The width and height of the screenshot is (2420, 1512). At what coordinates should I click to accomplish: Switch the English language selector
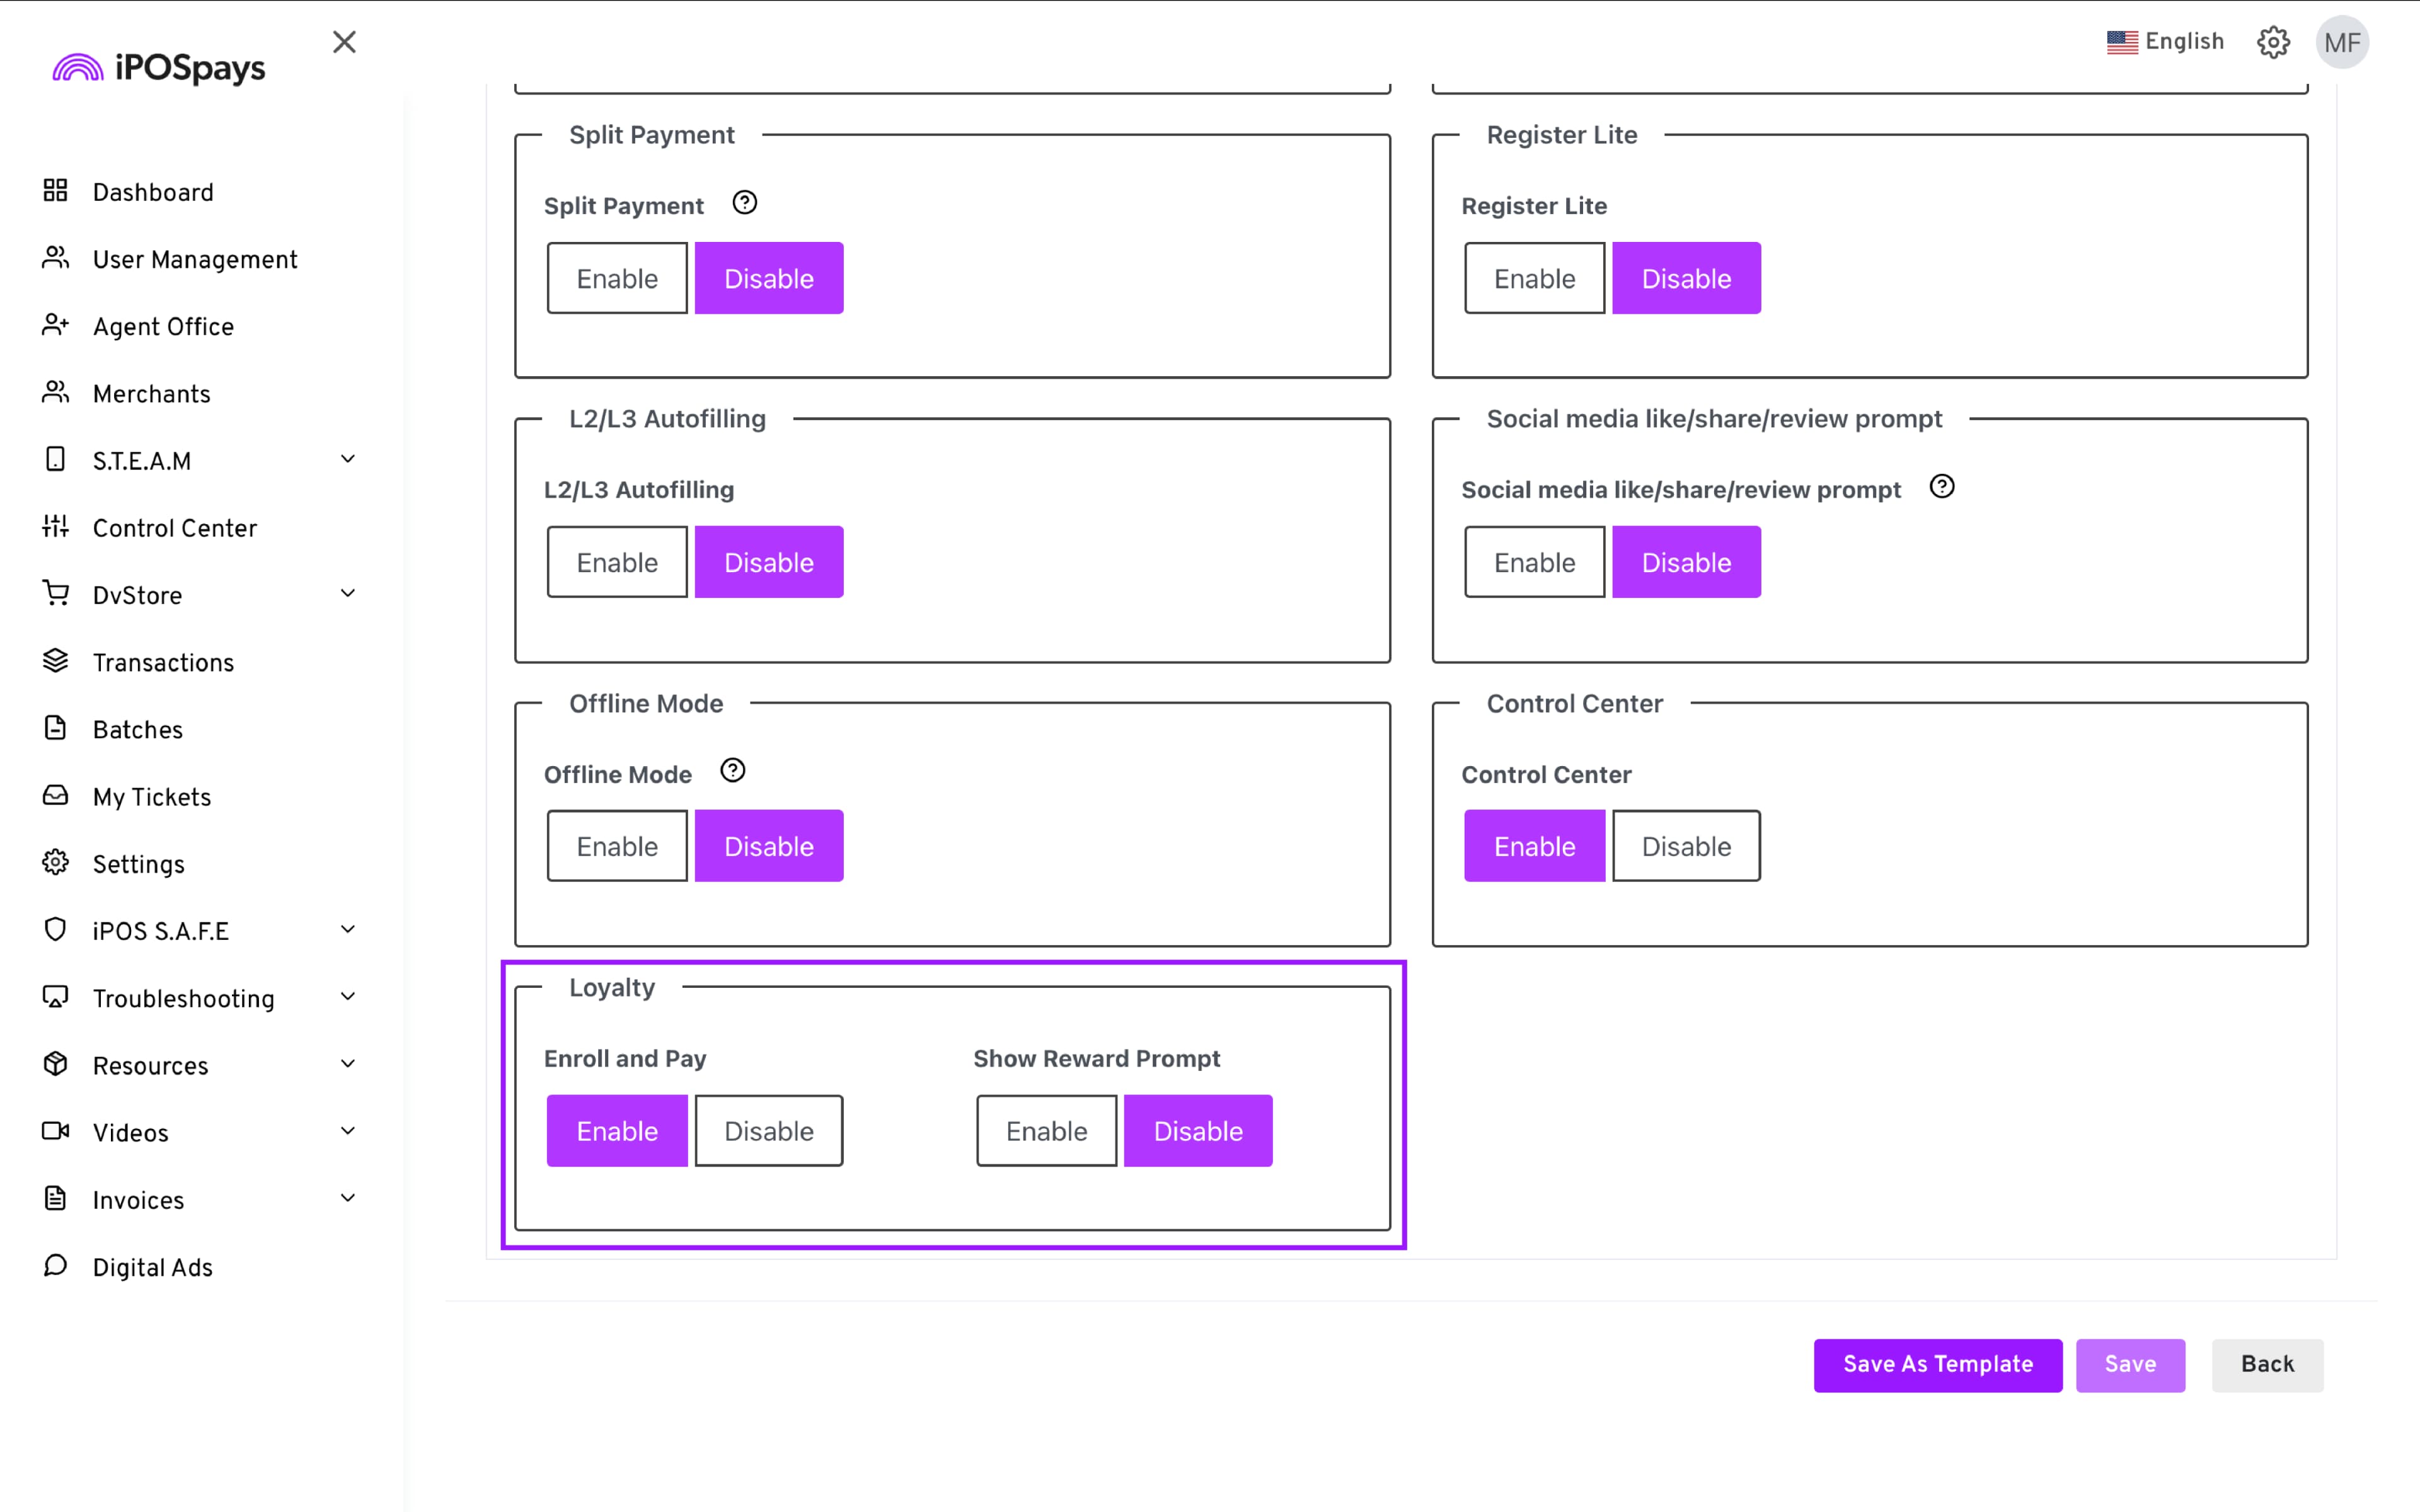[2165, 42]
